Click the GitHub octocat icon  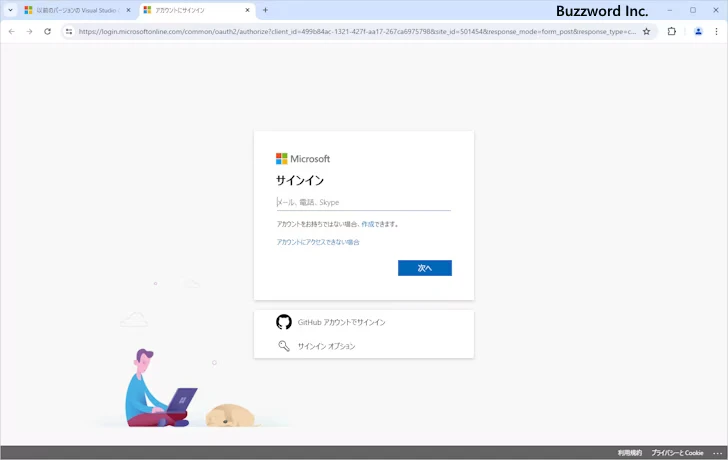(x=284, y=322)
